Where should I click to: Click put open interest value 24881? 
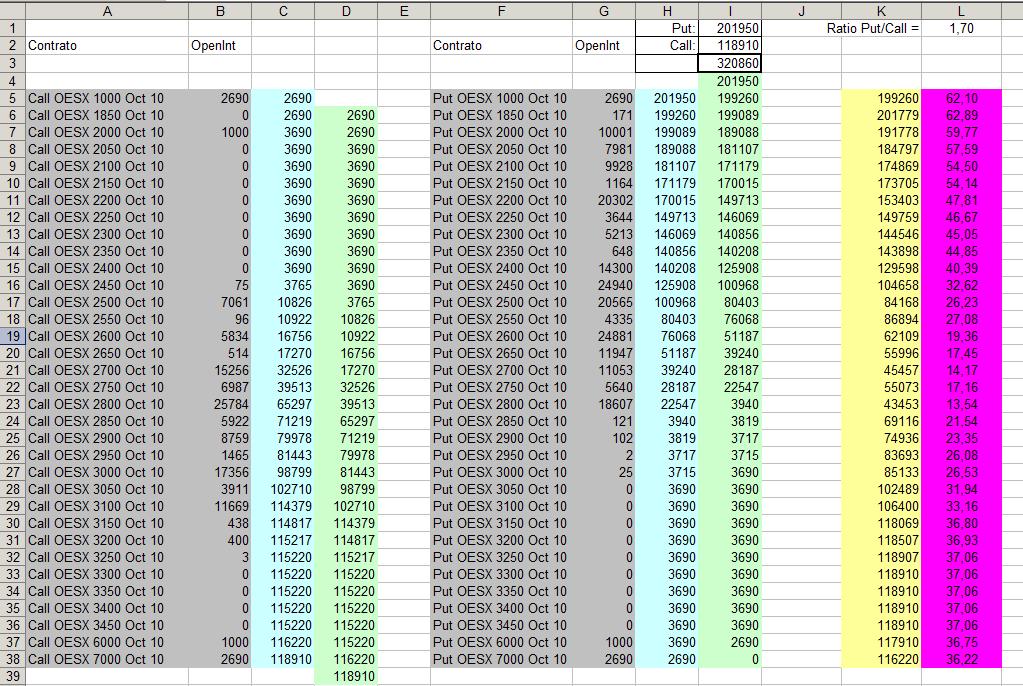(x=603, y=336)
